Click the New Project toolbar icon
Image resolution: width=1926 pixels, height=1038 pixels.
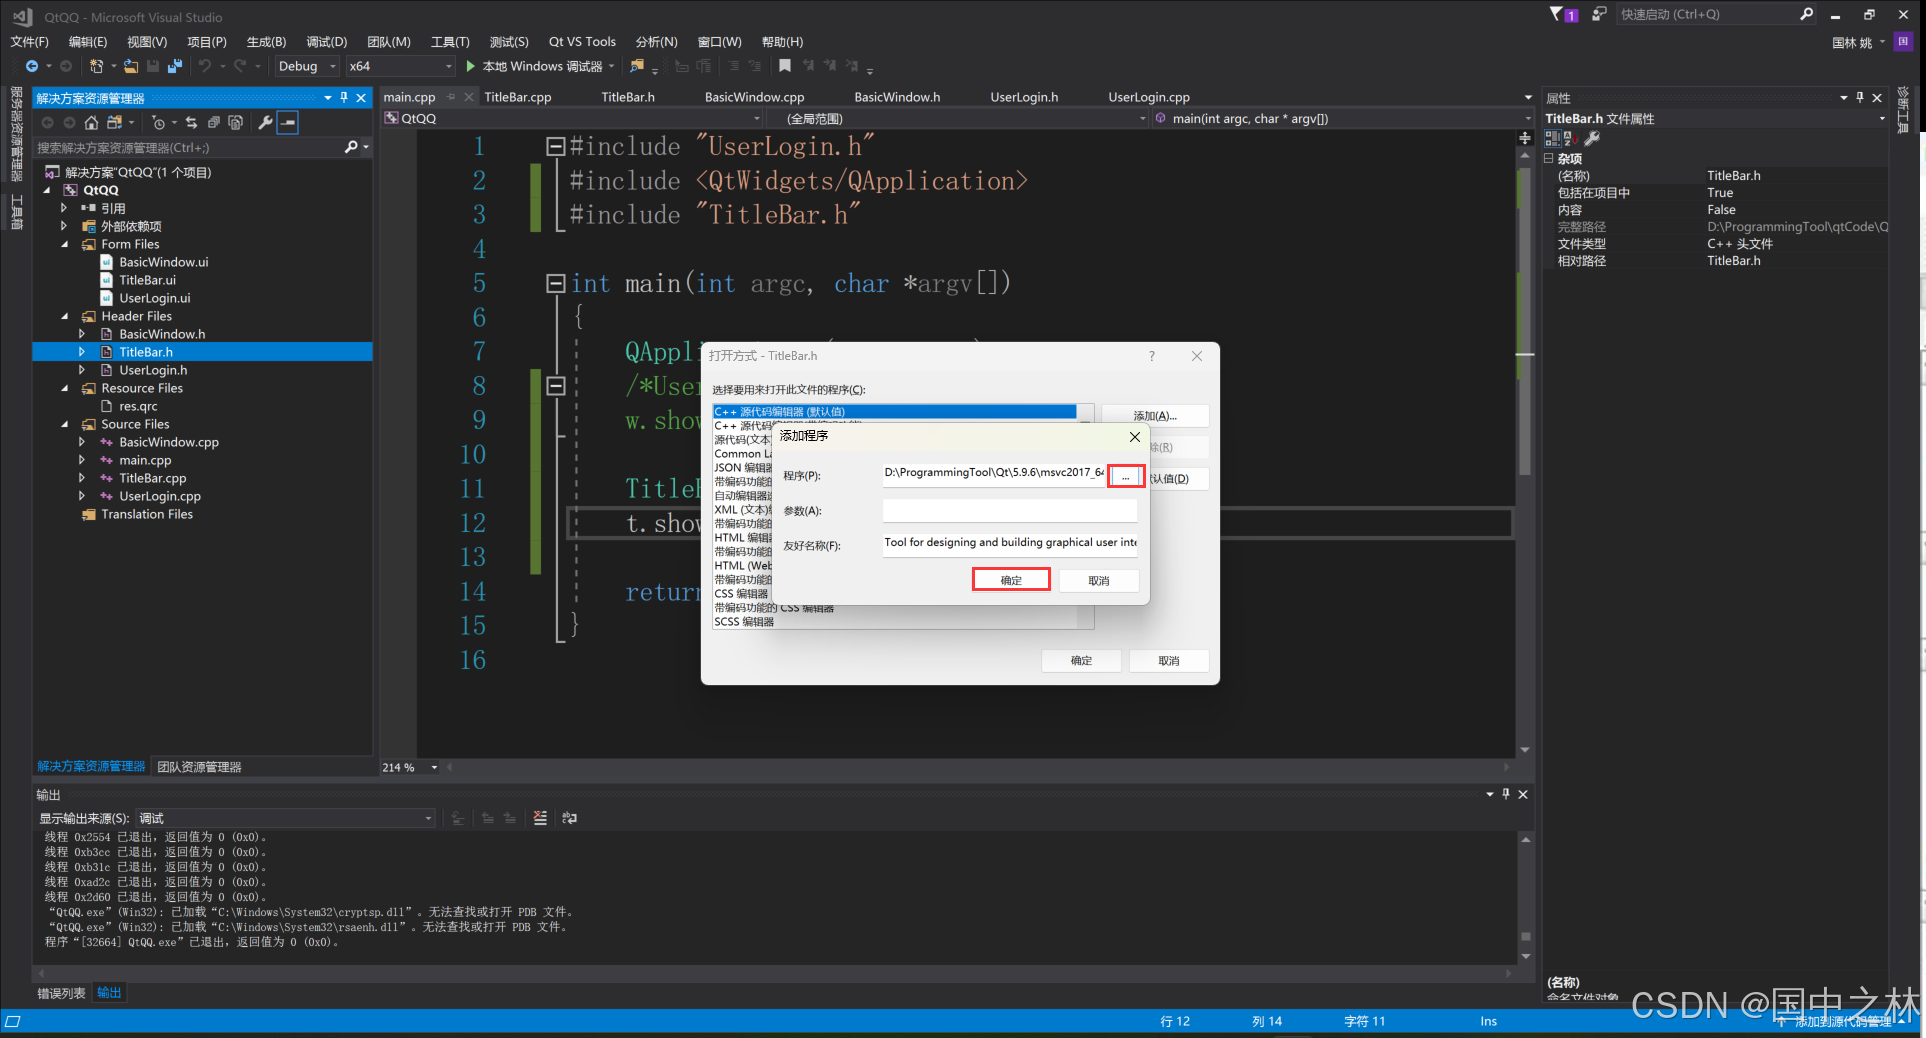point(97,66)
